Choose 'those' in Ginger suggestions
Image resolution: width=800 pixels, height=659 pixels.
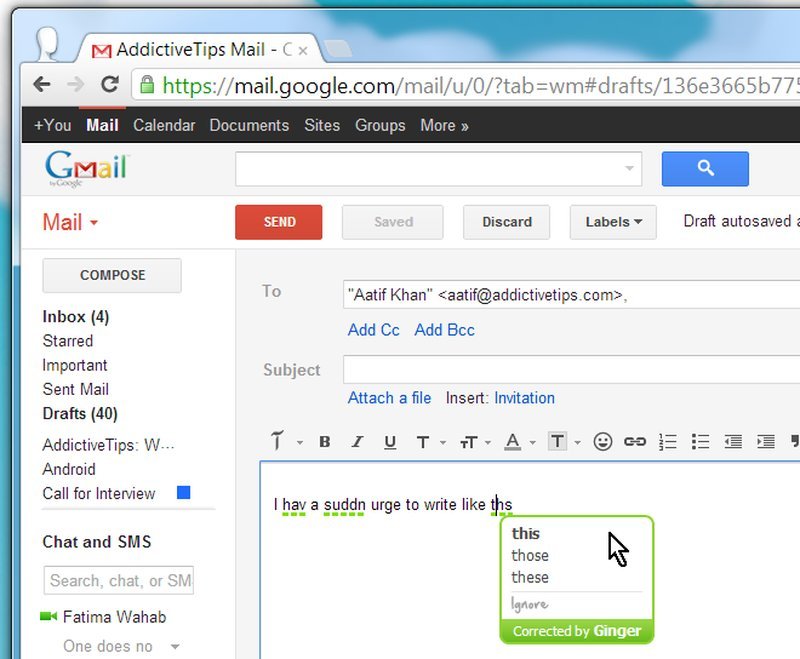[530, 555]
